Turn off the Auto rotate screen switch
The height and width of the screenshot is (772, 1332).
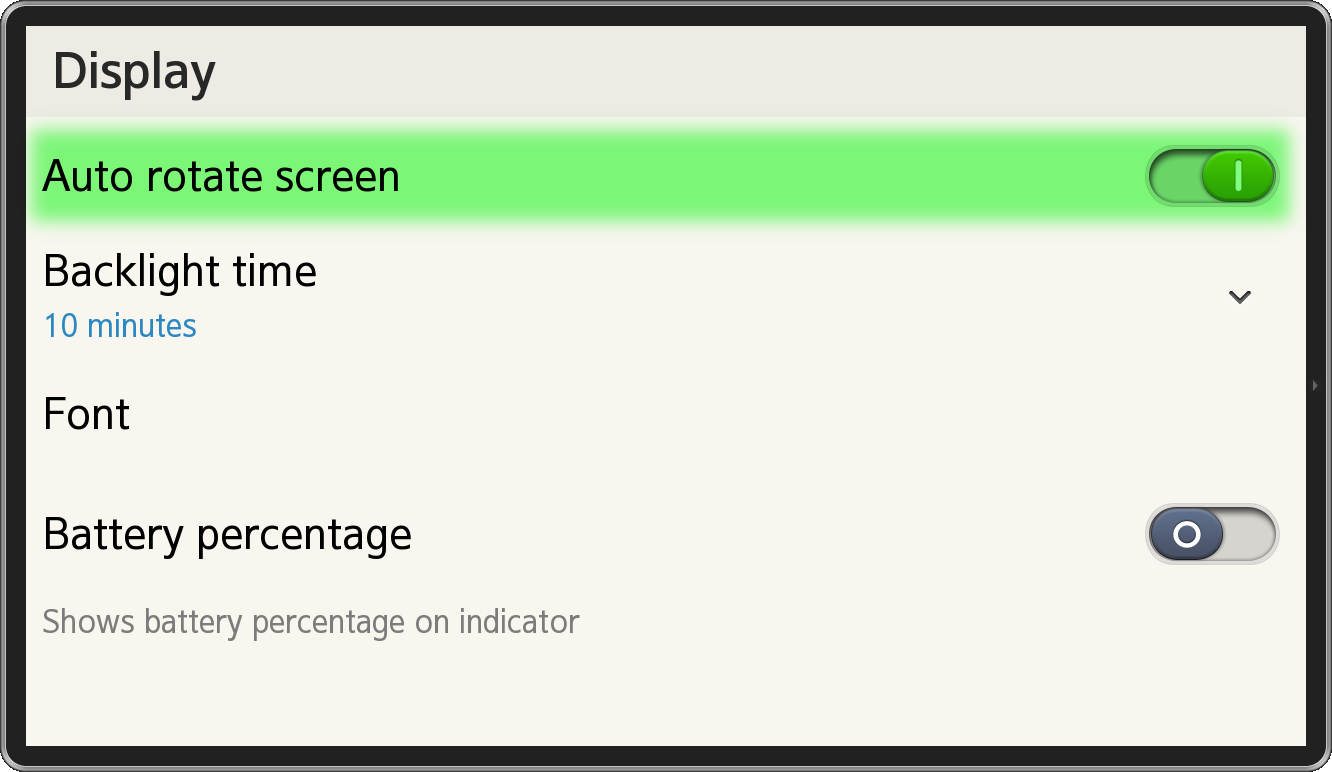1211,176
